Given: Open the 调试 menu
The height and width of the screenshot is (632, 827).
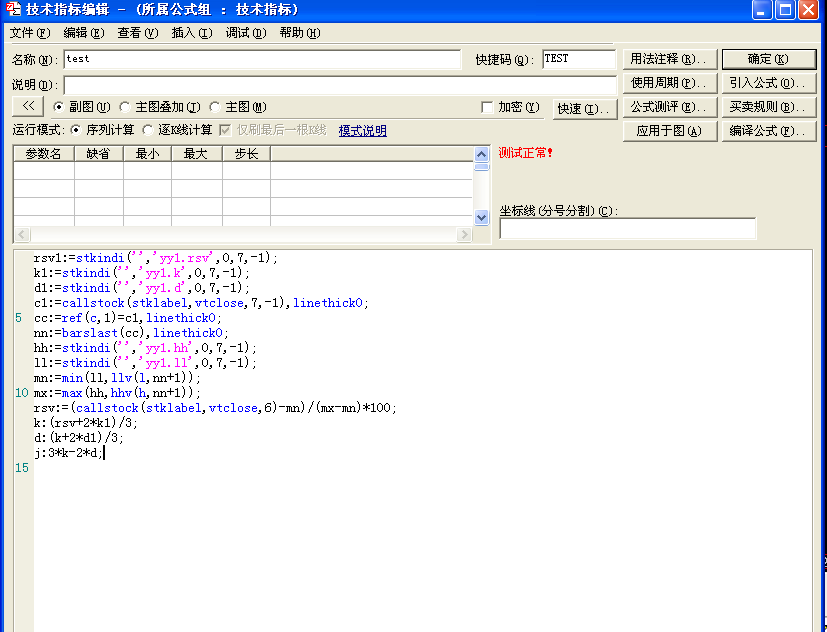Looking at the screenshot, I should (245, 33).
